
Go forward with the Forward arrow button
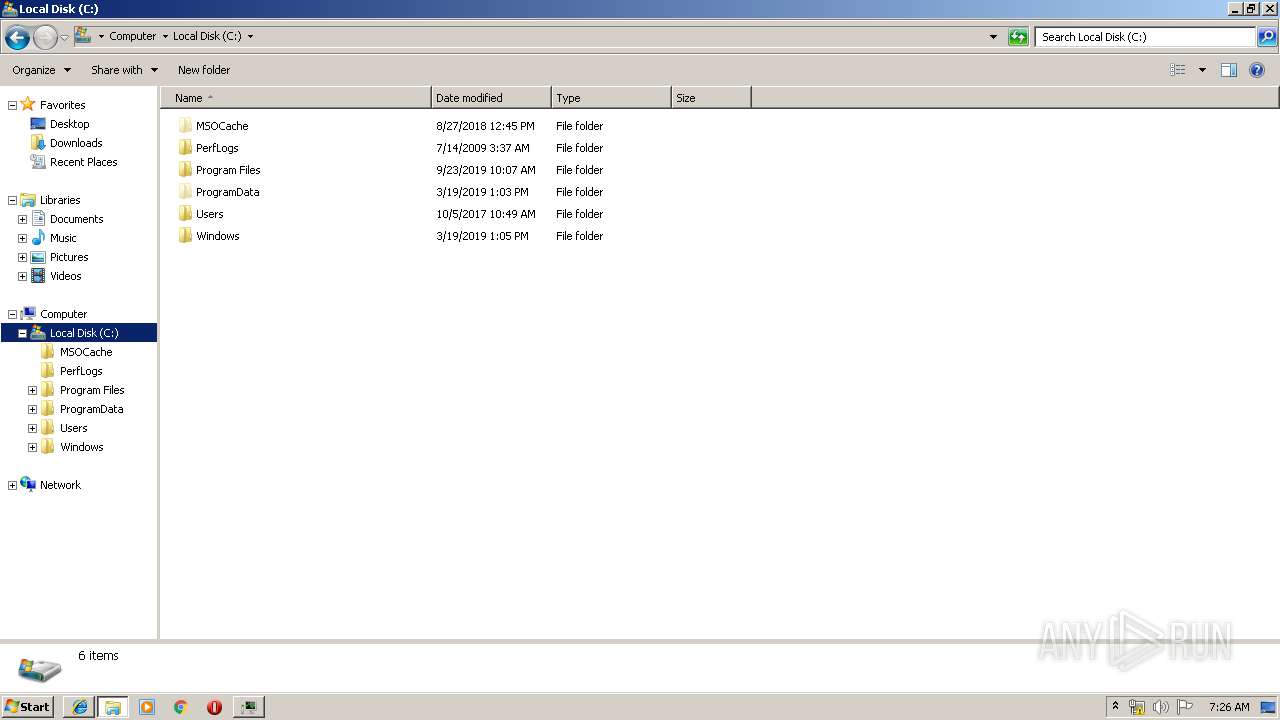(45, 38)
